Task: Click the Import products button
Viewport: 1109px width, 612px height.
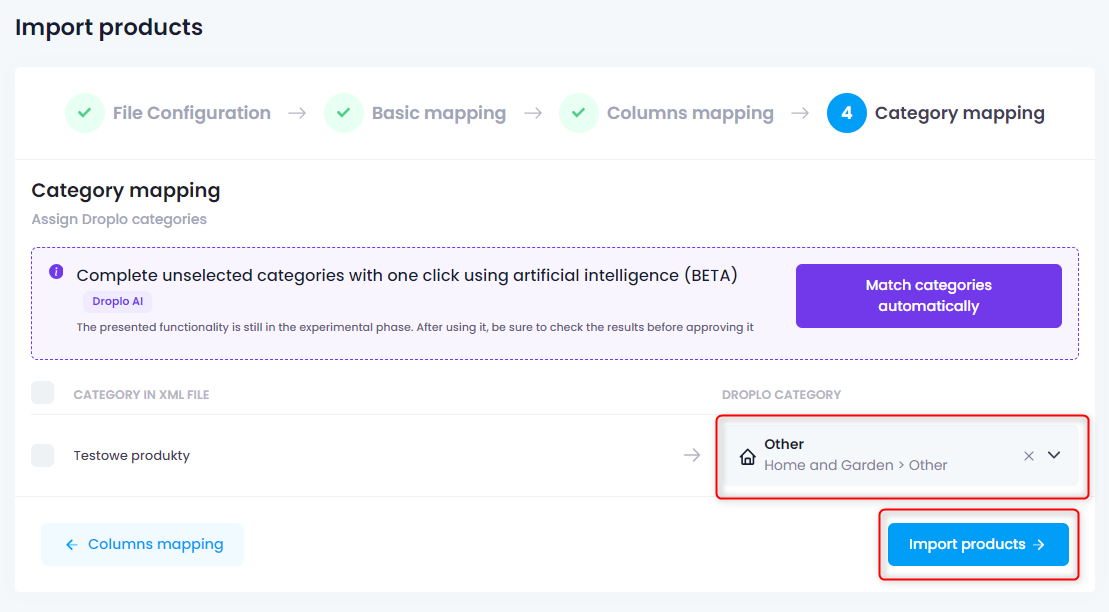Action: click(978, 544)
